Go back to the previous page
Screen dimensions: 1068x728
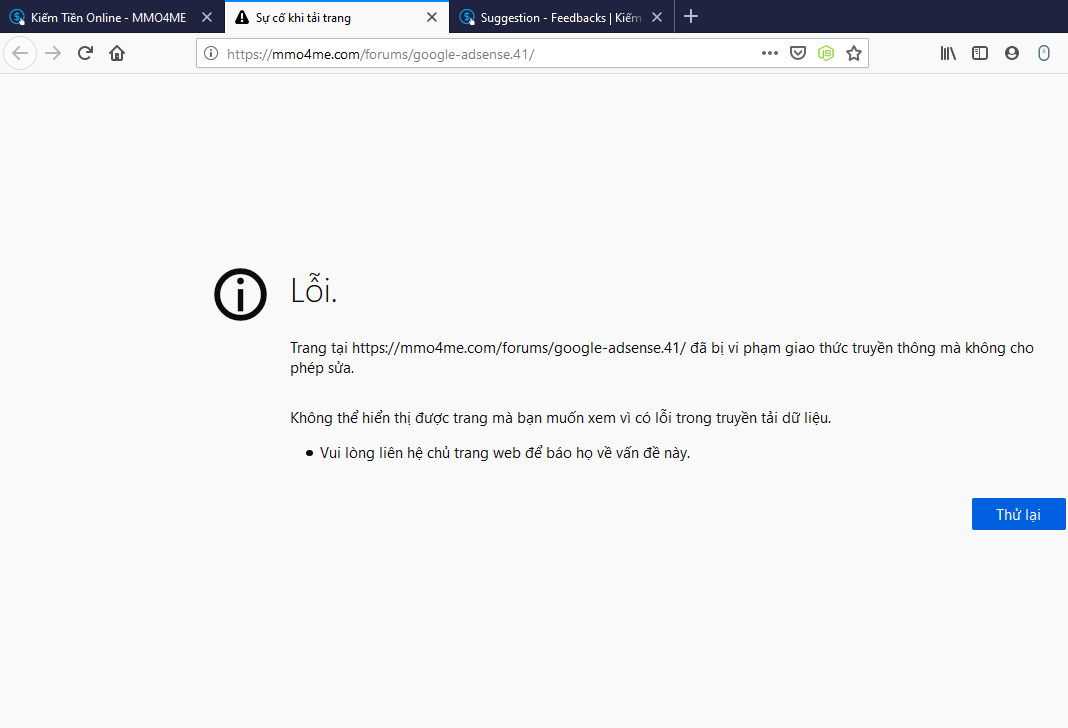[x=20, y=53]
